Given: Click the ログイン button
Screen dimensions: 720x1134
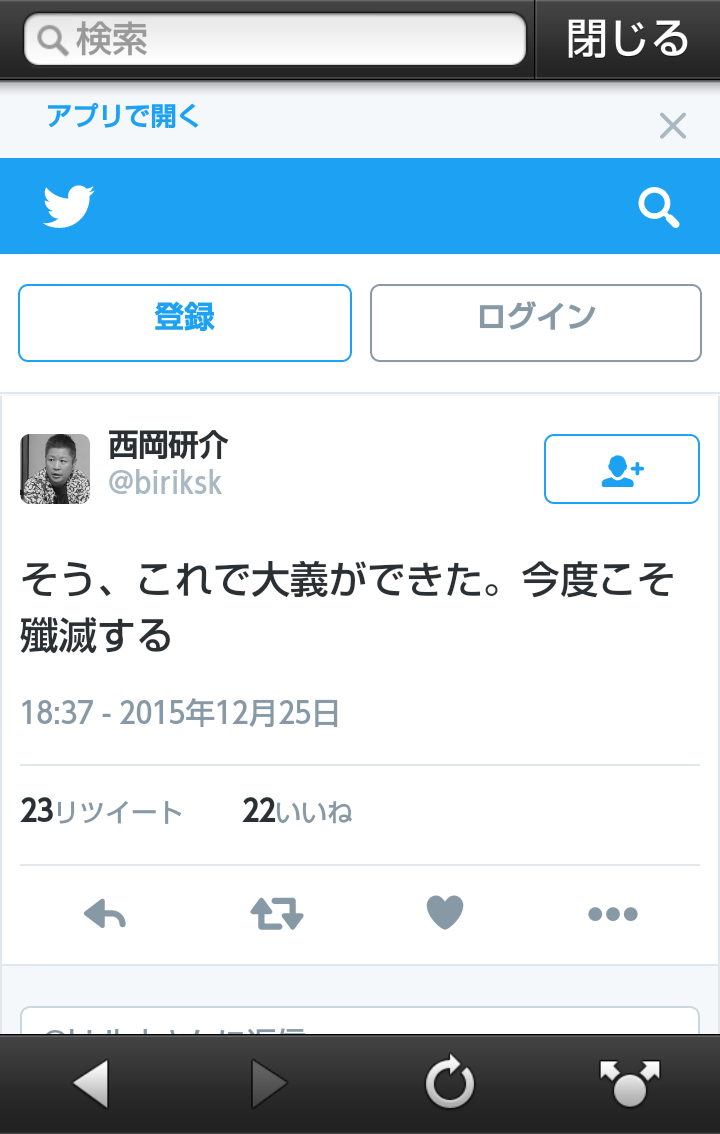Looking at the screenshot, I should pos(536,323).
